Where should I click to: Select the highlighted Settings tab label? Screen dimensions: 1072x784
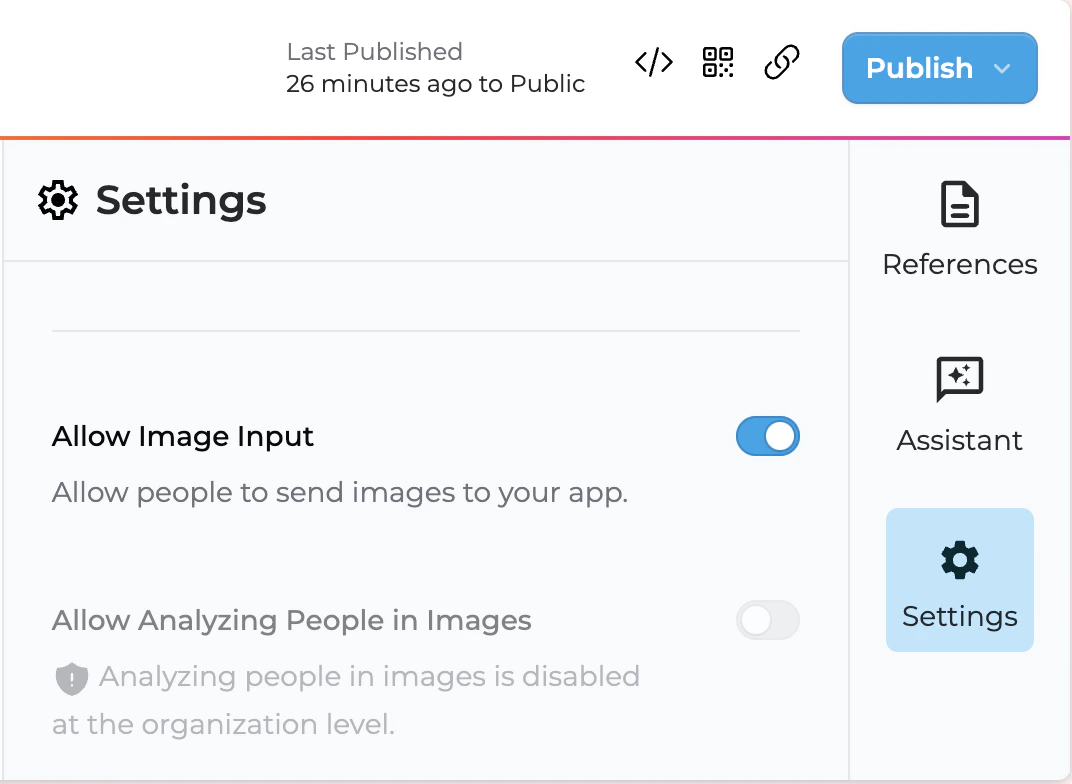960,617
